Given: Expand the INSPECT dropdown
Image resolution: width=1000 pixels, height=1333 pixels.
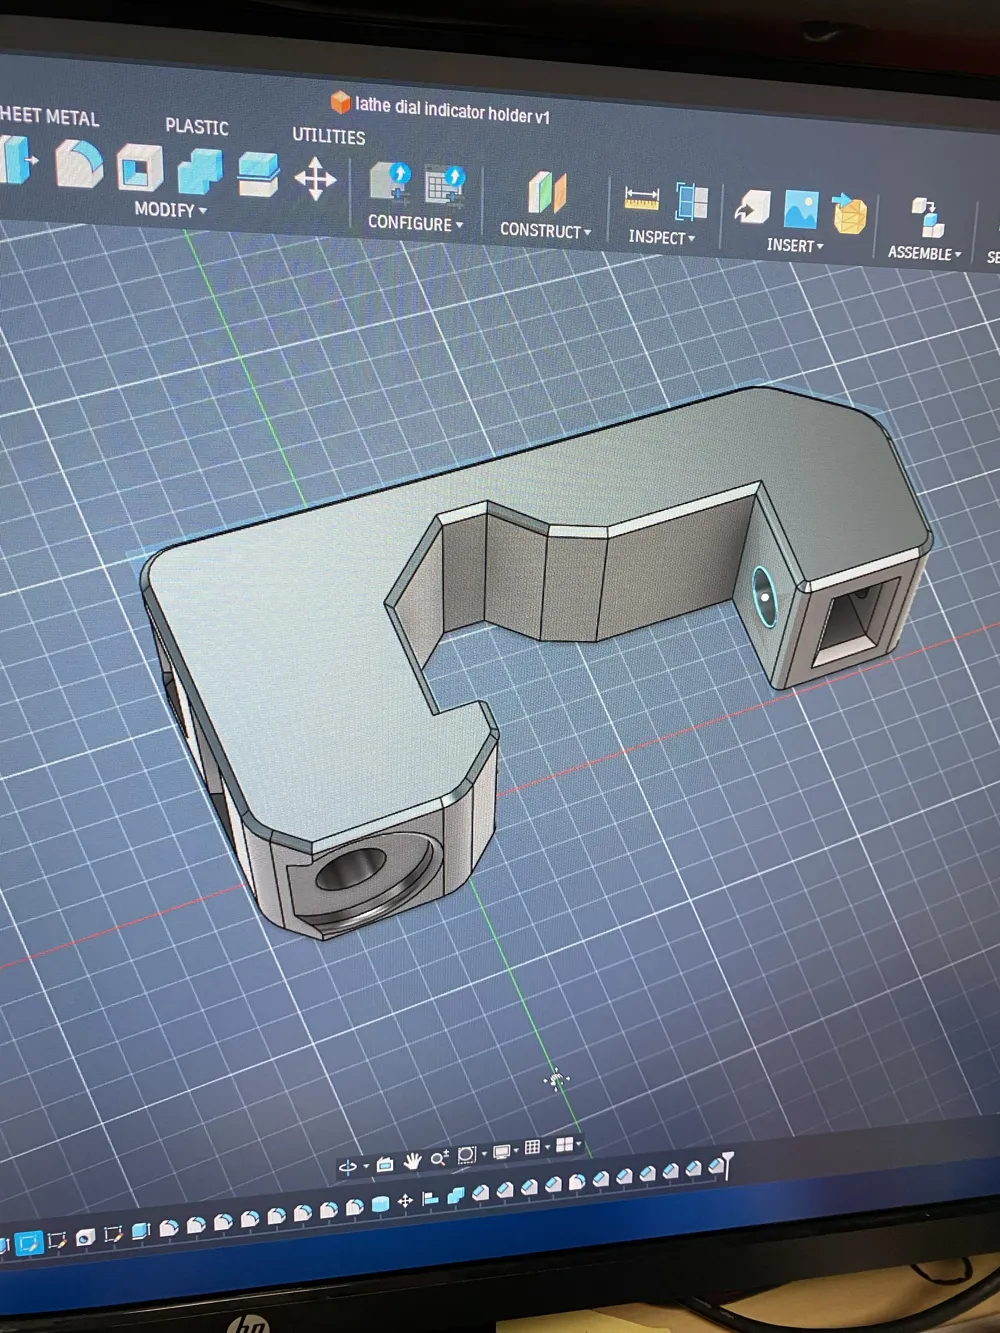Looking at the screenshot, I should tap(661, 237).
